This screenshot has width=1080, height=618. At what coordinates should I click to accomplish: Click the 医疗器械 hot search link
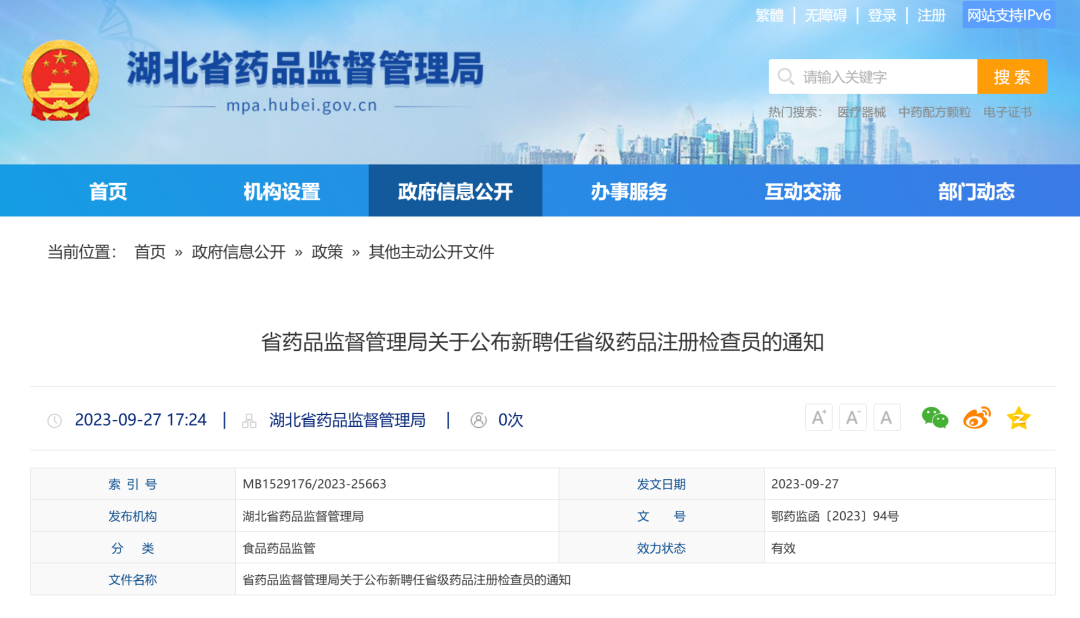click(x=861, y=112)
